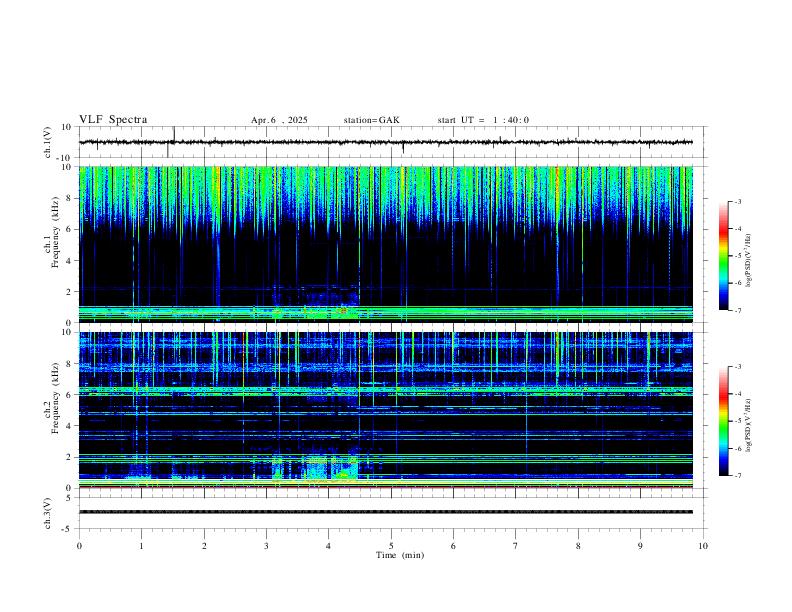Click the ch.2 "Frequency (kHz)" axis label

[x=56, y=398]
